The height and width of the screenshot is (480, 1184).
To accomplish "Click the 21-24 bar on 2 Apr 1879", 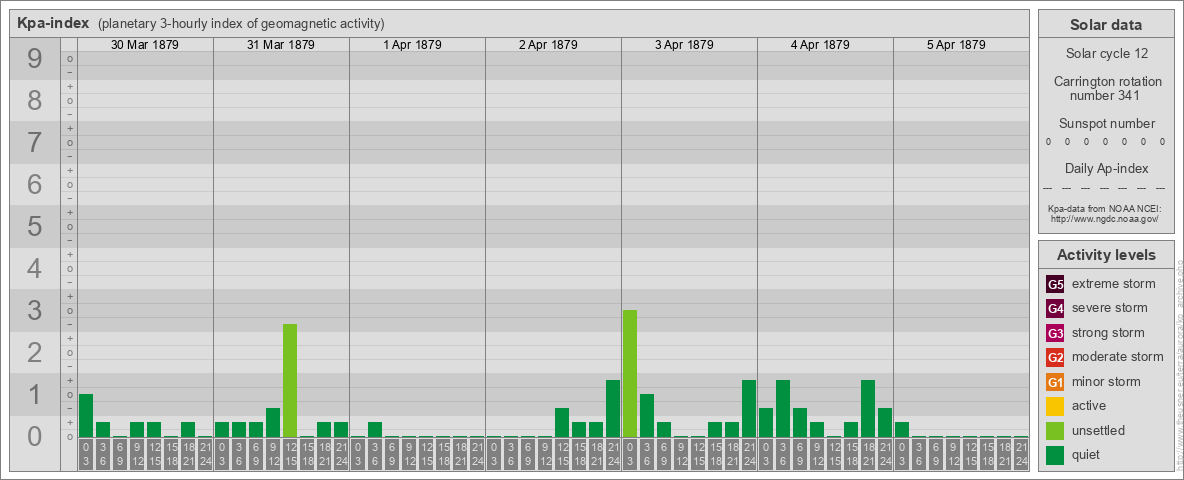I will (x=613, y=408).
